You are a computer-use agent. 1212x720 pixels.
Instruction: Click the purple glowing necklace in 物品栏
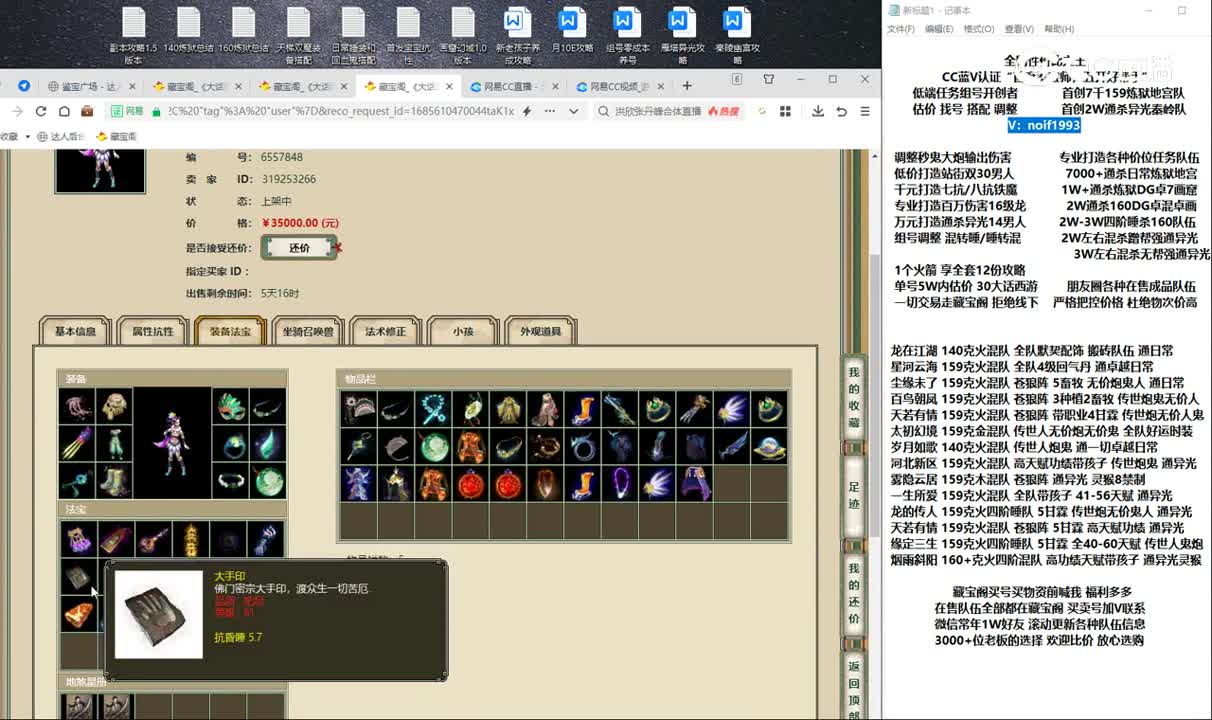620,483
